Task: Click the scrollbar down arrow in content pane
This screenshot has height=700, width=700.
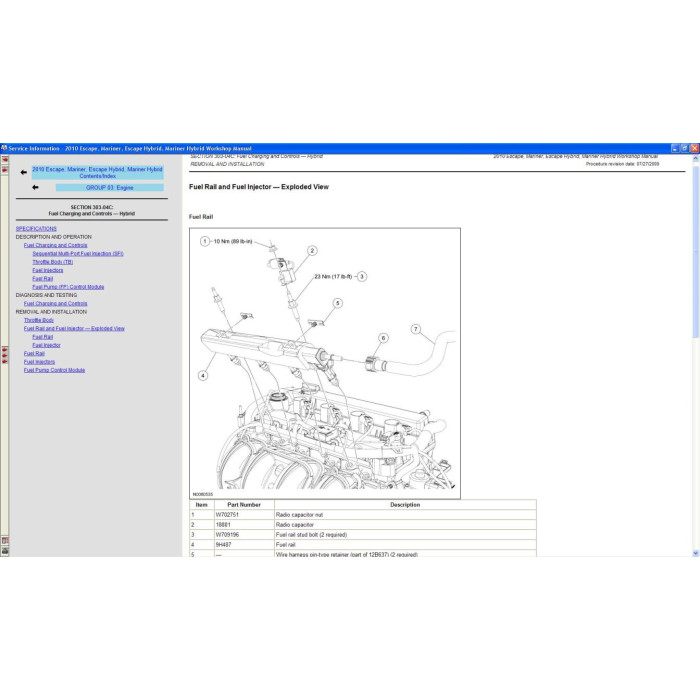Action: [696, 553]
